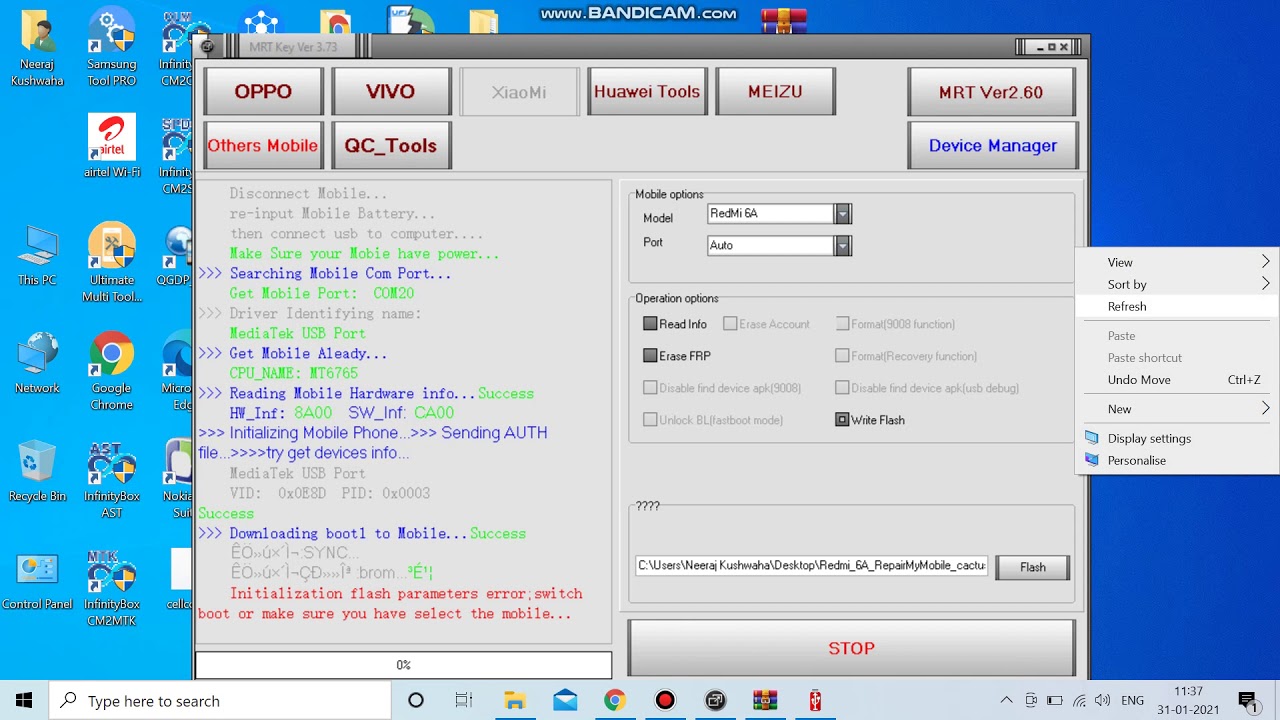Image resolution: width=1280 pixels, height=720 pixels.
Task: Open the Neeraj Kushwaha desktop folder
Action: pyautogui.click(x=37, y=48)
